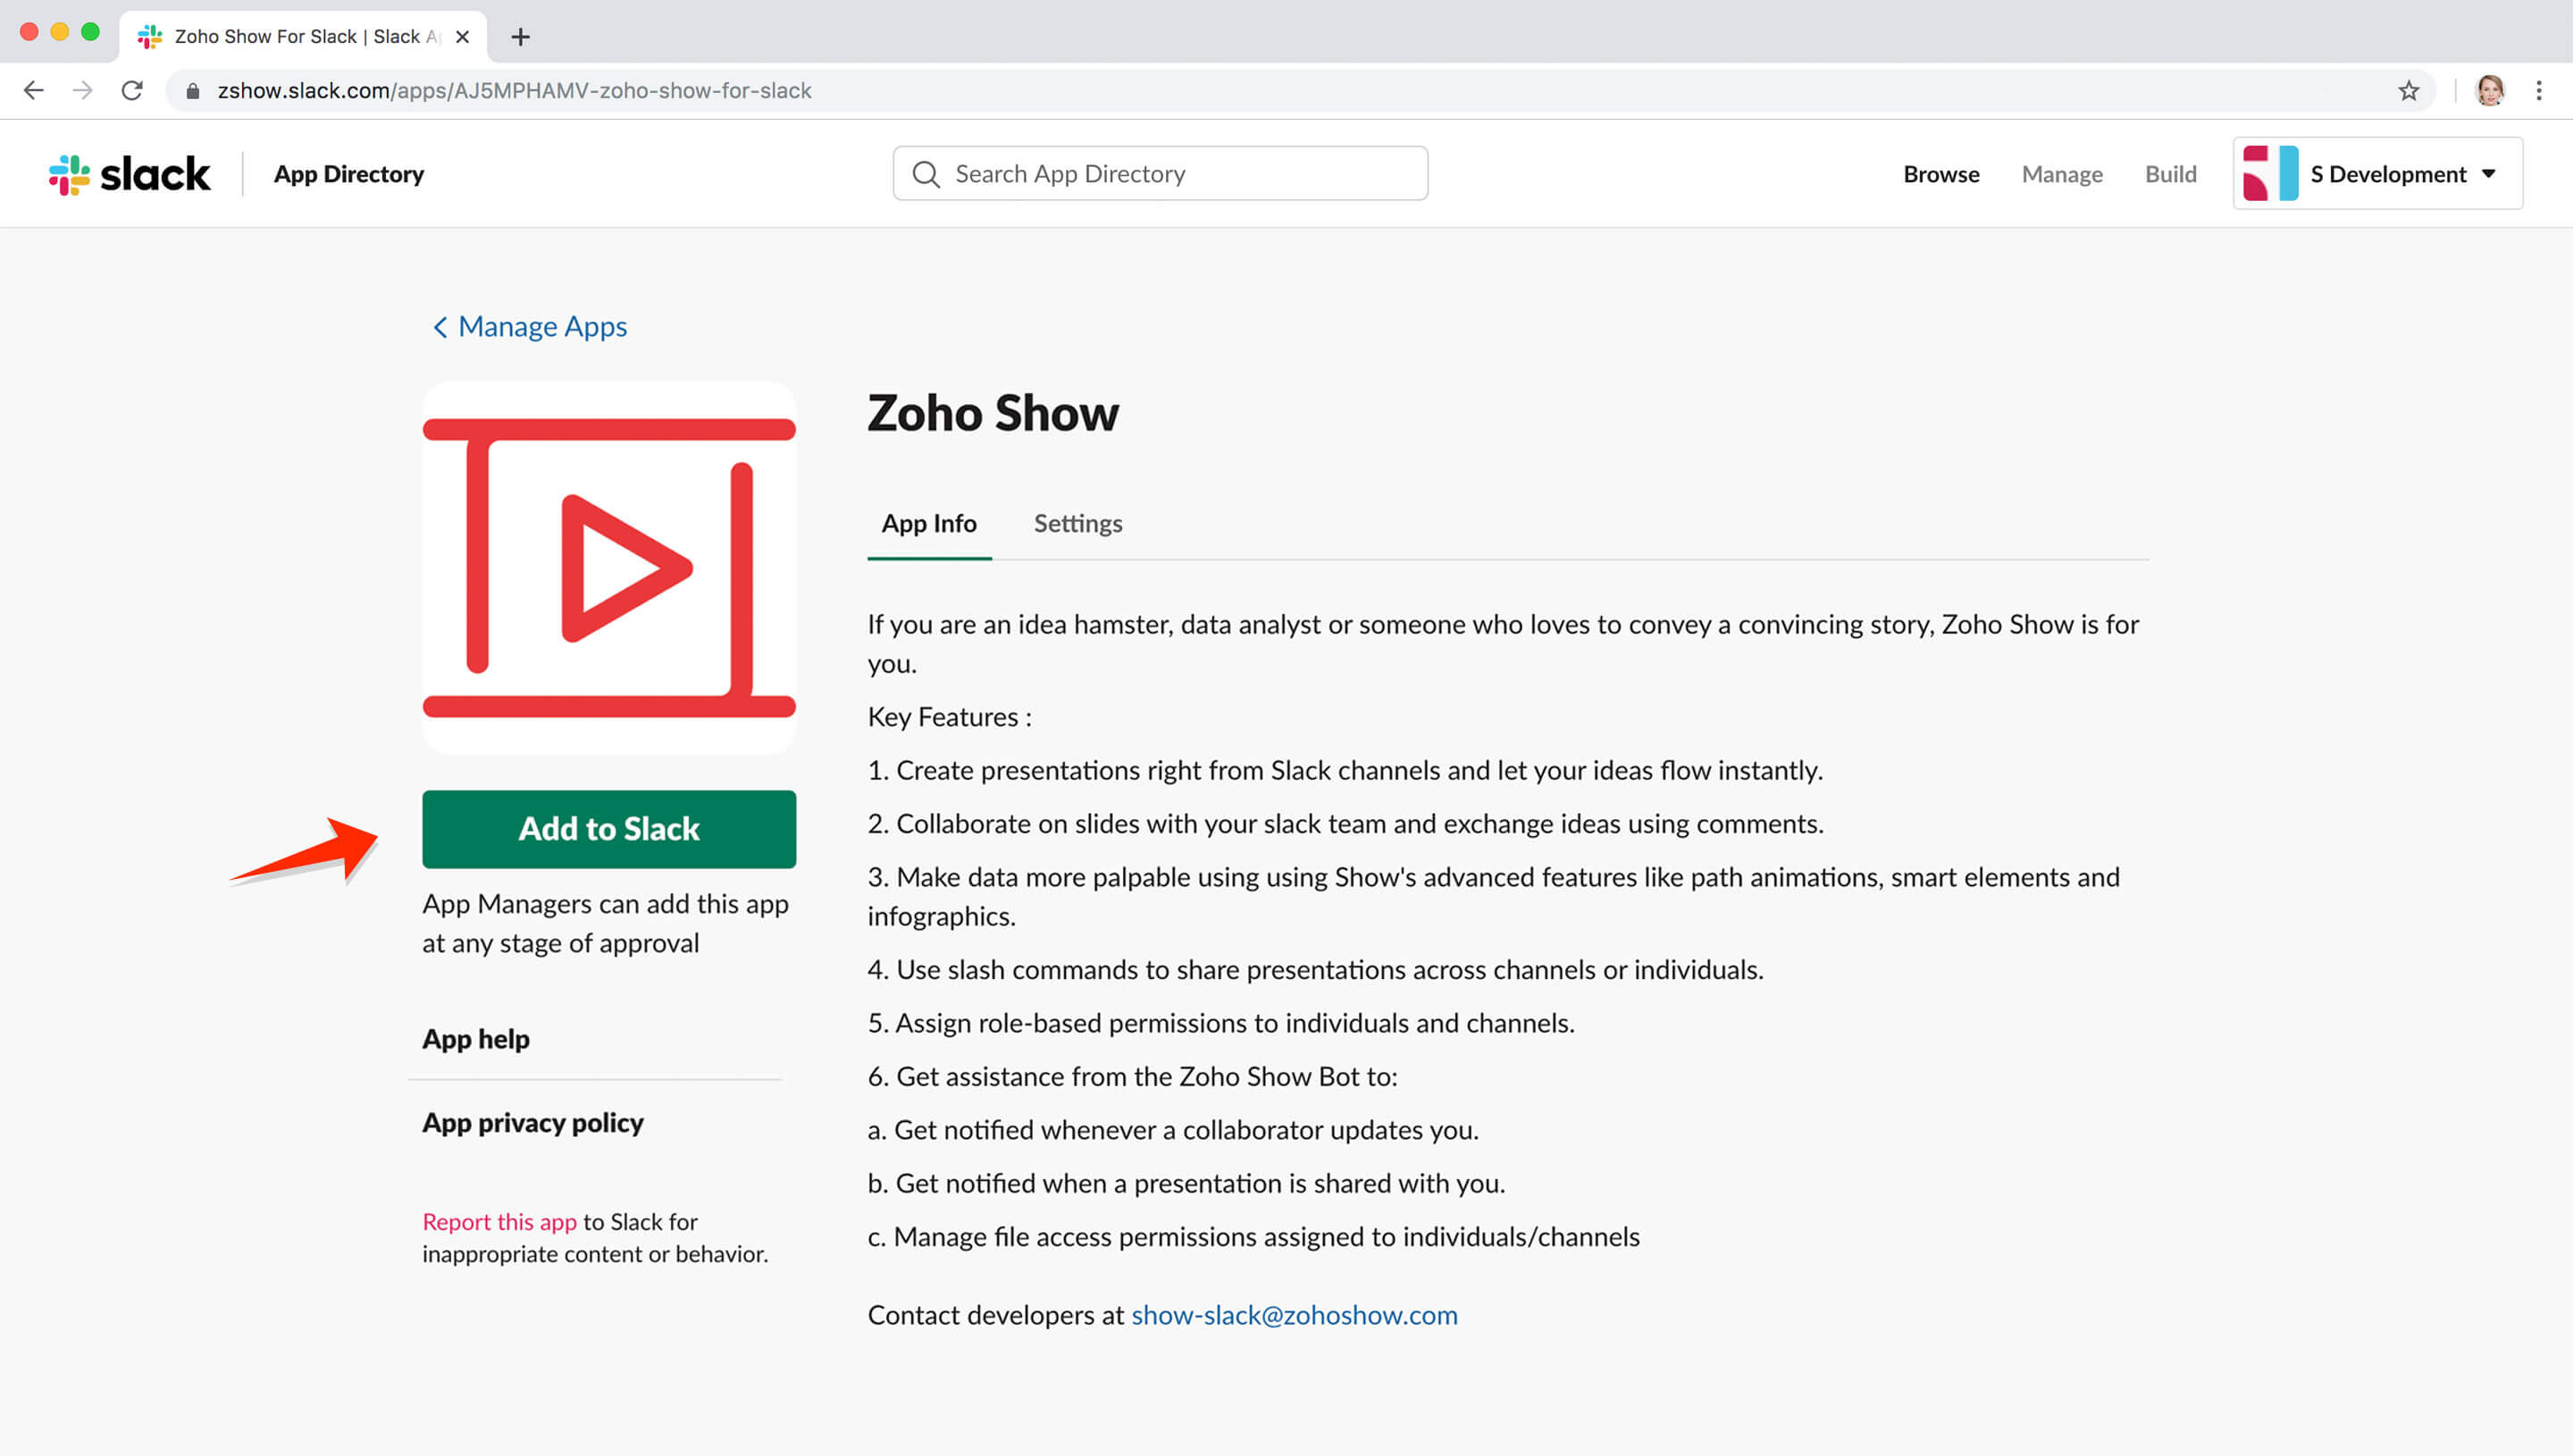Open the Manage menu item
Screen dimensions: 2573x1456
click(x=2061, y=174)
